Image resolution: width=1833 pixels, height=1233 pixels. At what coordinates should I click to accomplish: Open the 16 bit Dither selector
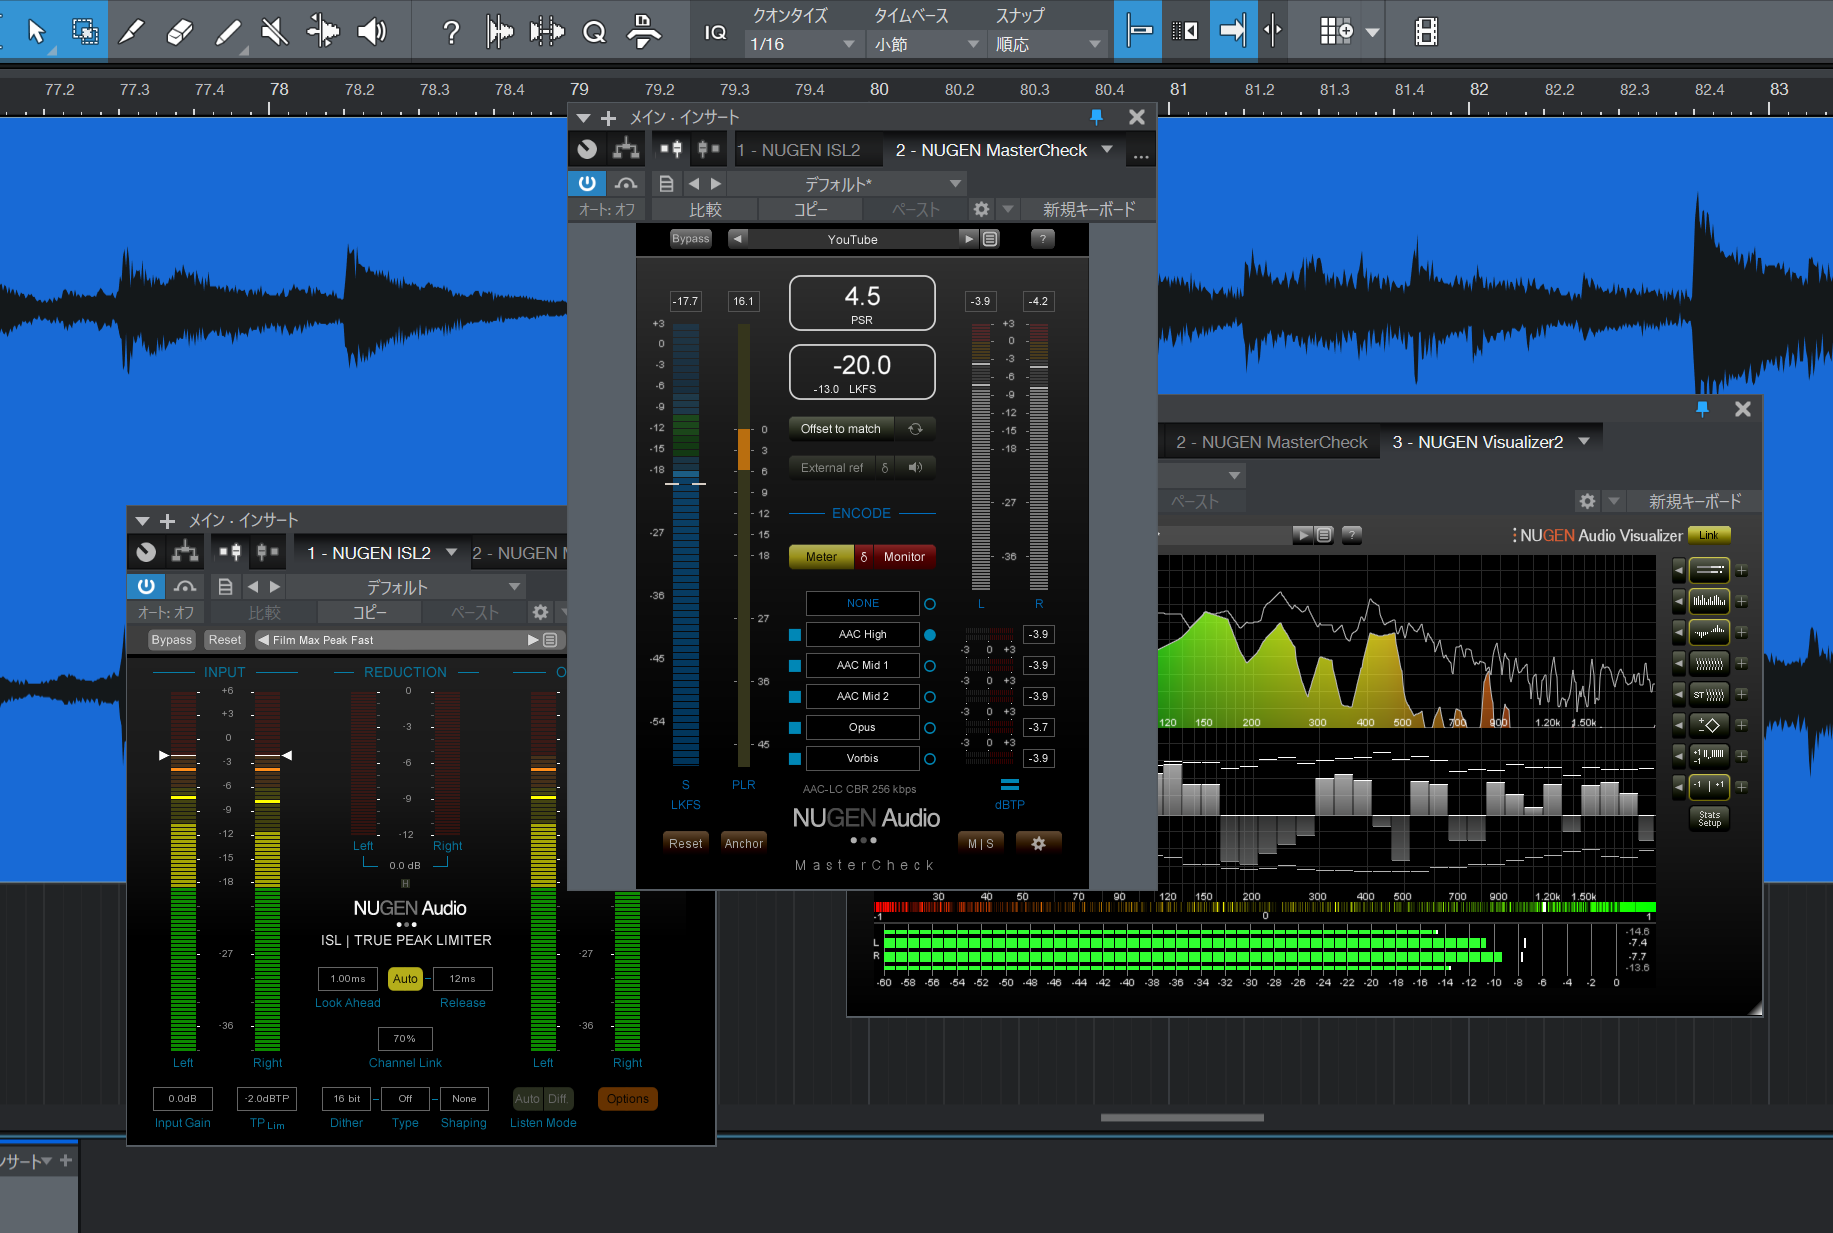(347, 1099)
